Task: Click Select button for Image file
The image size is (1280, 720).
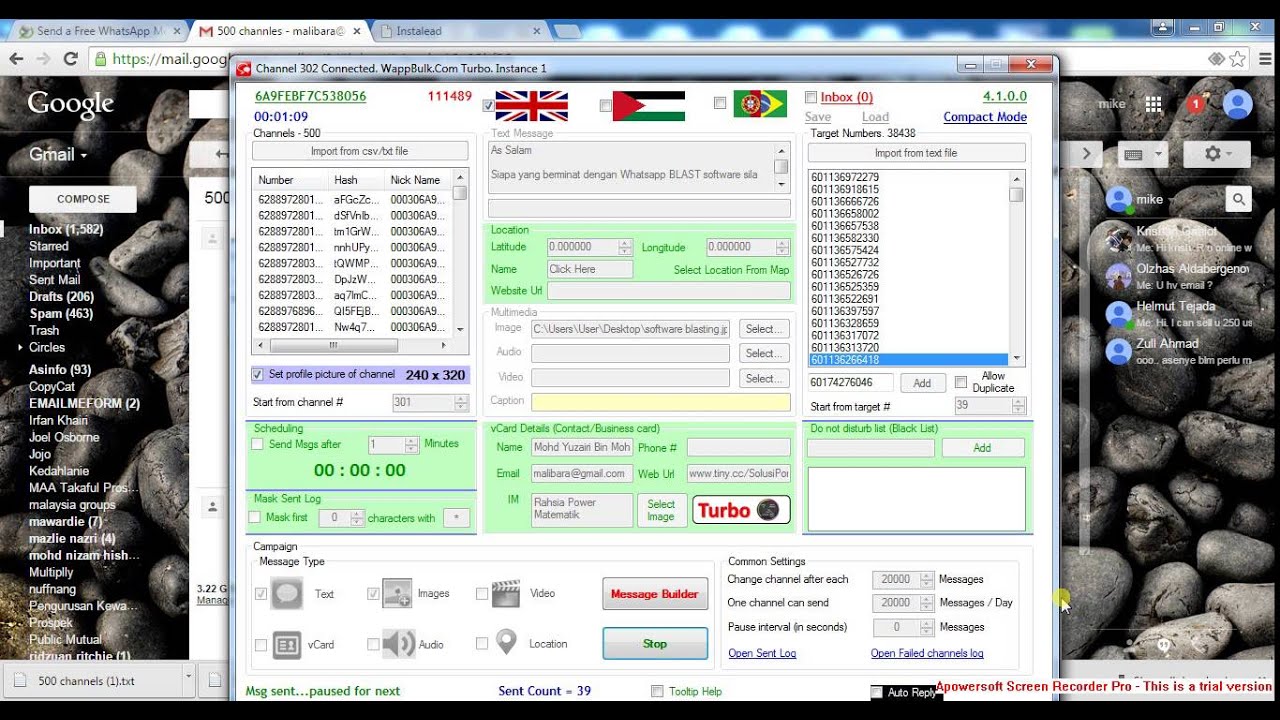Action: (765, 329)
